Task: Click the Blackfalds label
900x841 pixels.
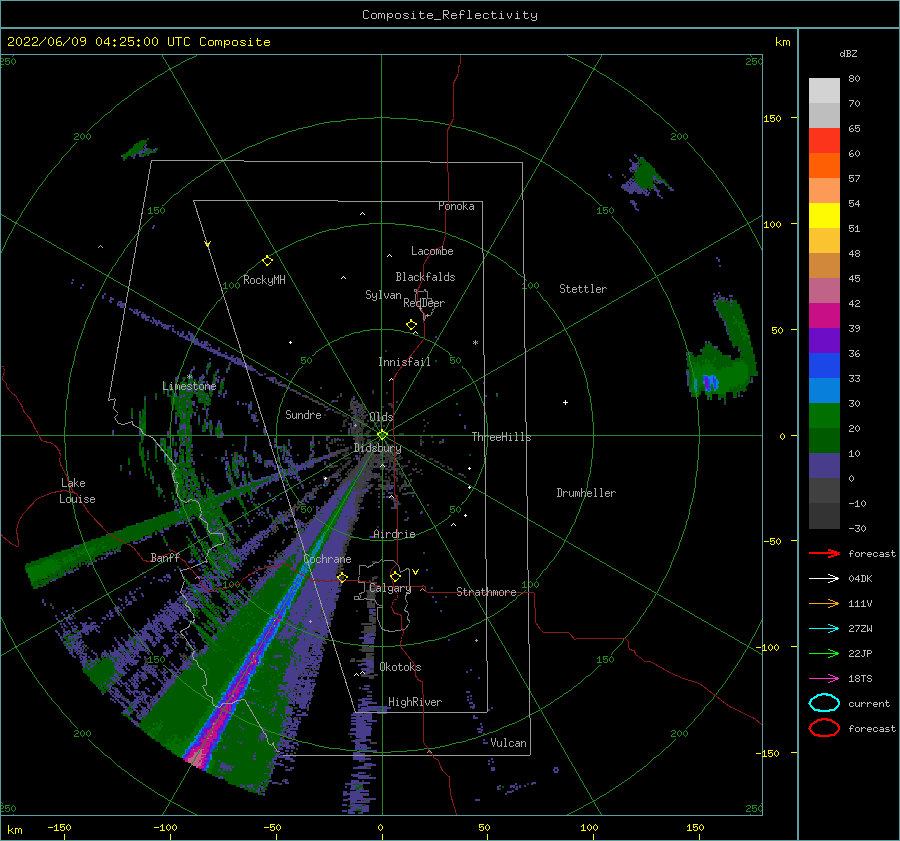Action: click(x=425, y=277)
